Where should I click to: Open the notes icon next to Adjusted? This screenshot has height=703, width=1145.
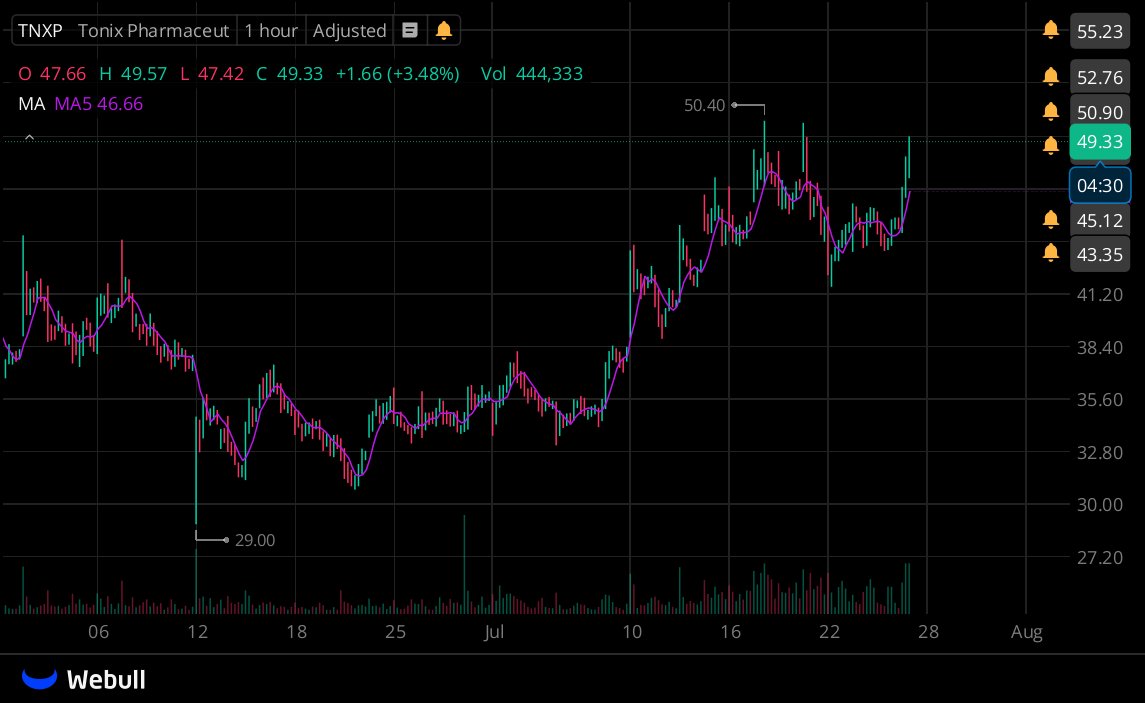coord(410,30)
